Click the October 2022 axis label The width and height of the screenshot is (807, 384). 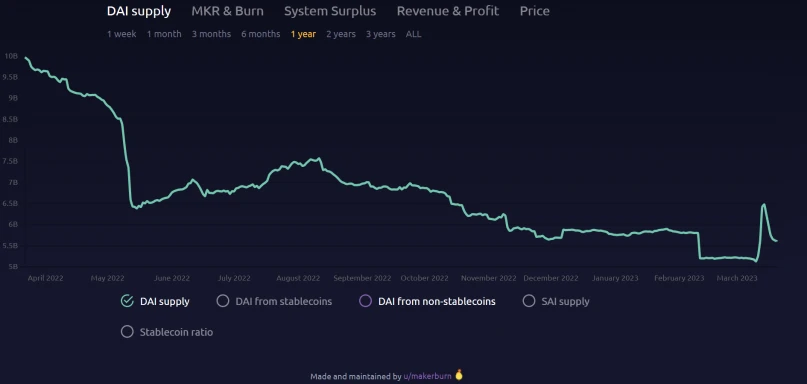425,278
